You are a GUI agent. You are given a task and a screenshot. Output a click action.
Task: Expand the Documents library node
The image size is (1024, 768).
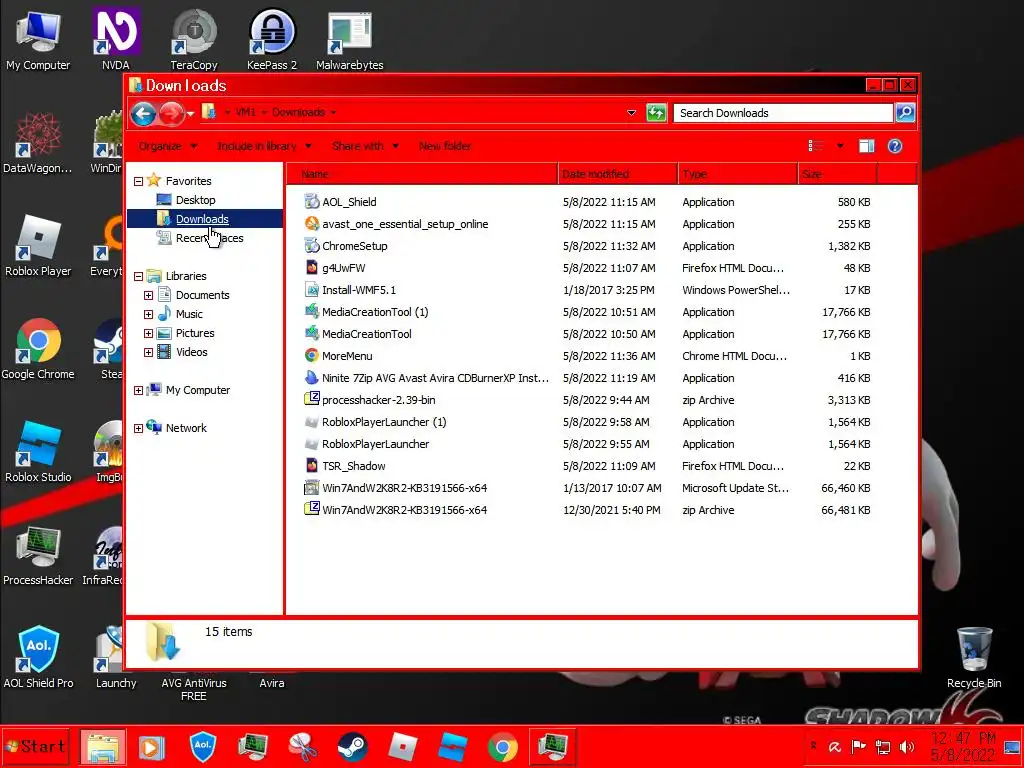(x=148, y=295)
